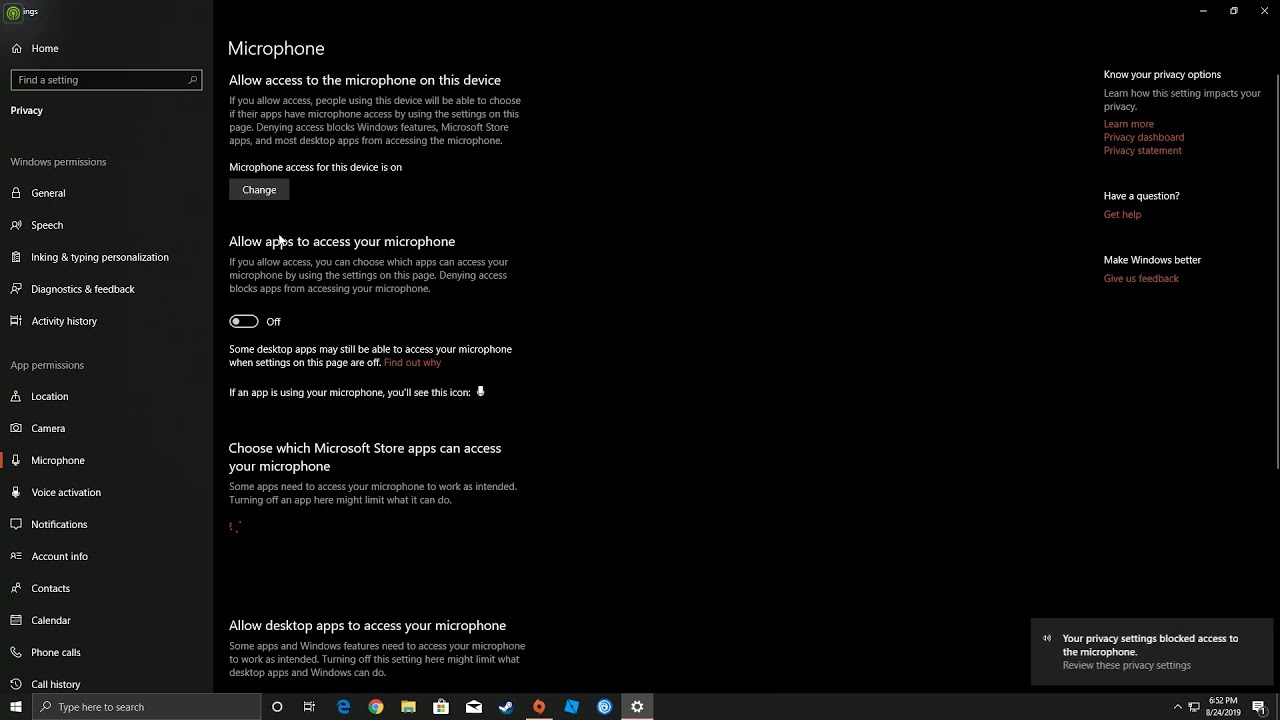The width and height of the screenshot is (1280, 720).
Task: Open the Privacy statement link
Action: point(1142,150)
